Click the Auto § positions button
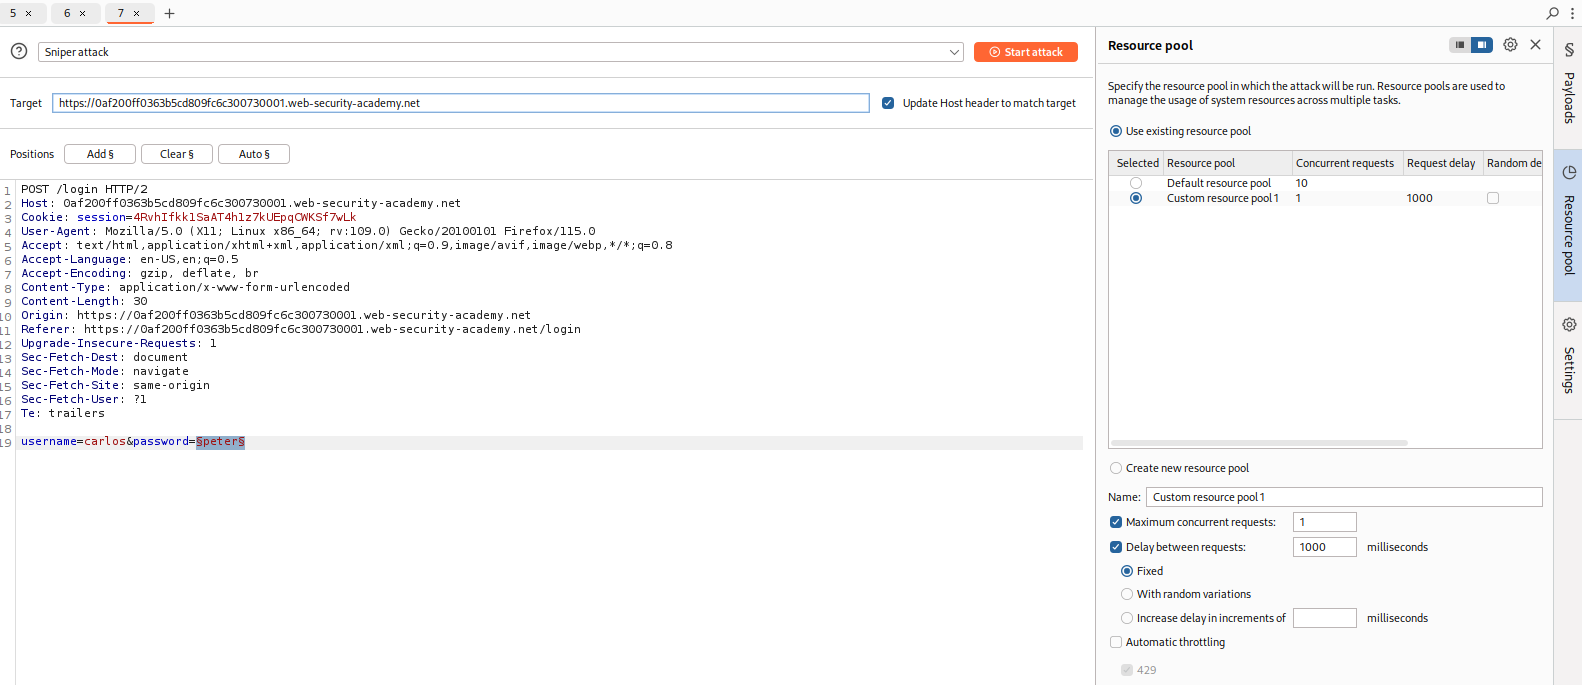Viewport: 1582px width, 685px height. coord(254,154)
